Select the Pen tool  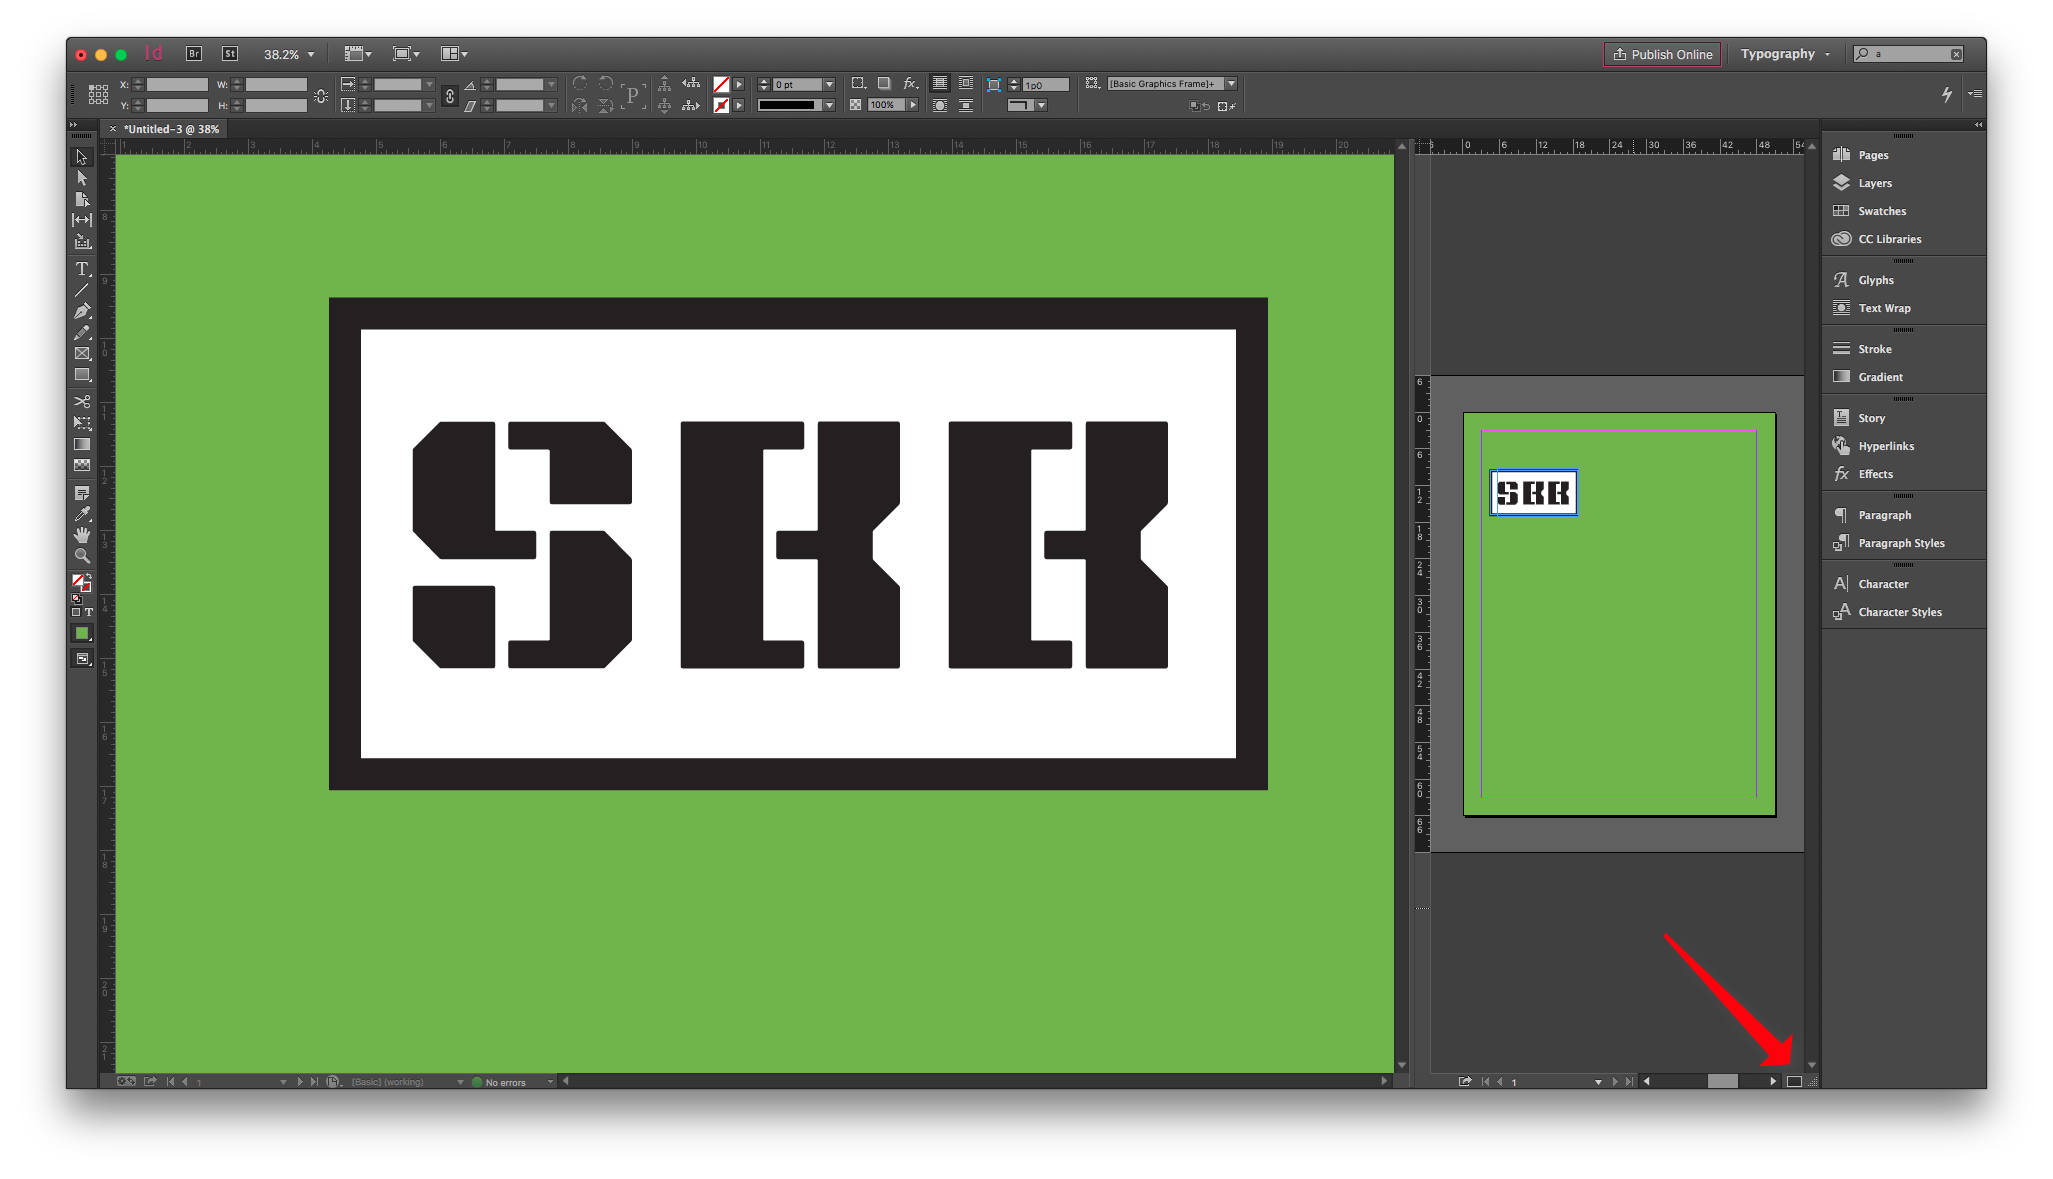point(82,311)
